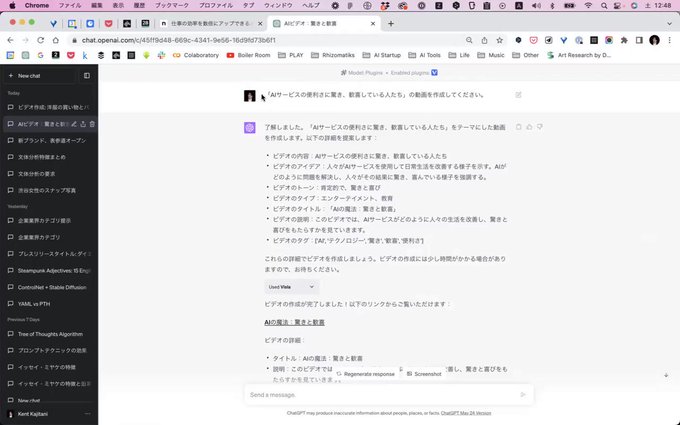
Task: Share the selected AIビデオ chat
Action: pos(83,124)
